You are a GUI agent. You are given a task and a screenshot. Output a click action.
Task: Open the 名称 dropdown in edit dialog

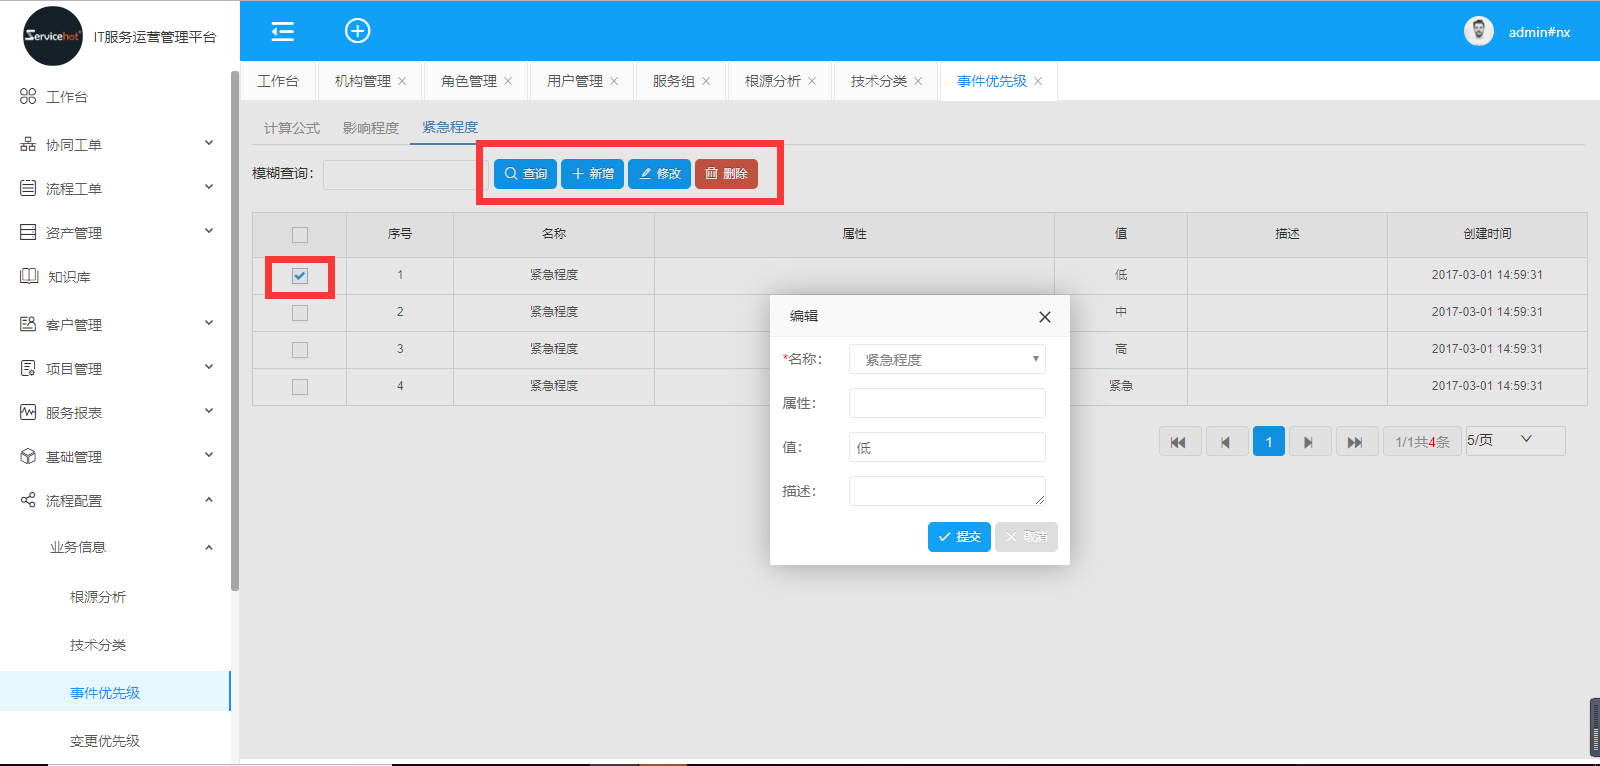pos(946,359)
